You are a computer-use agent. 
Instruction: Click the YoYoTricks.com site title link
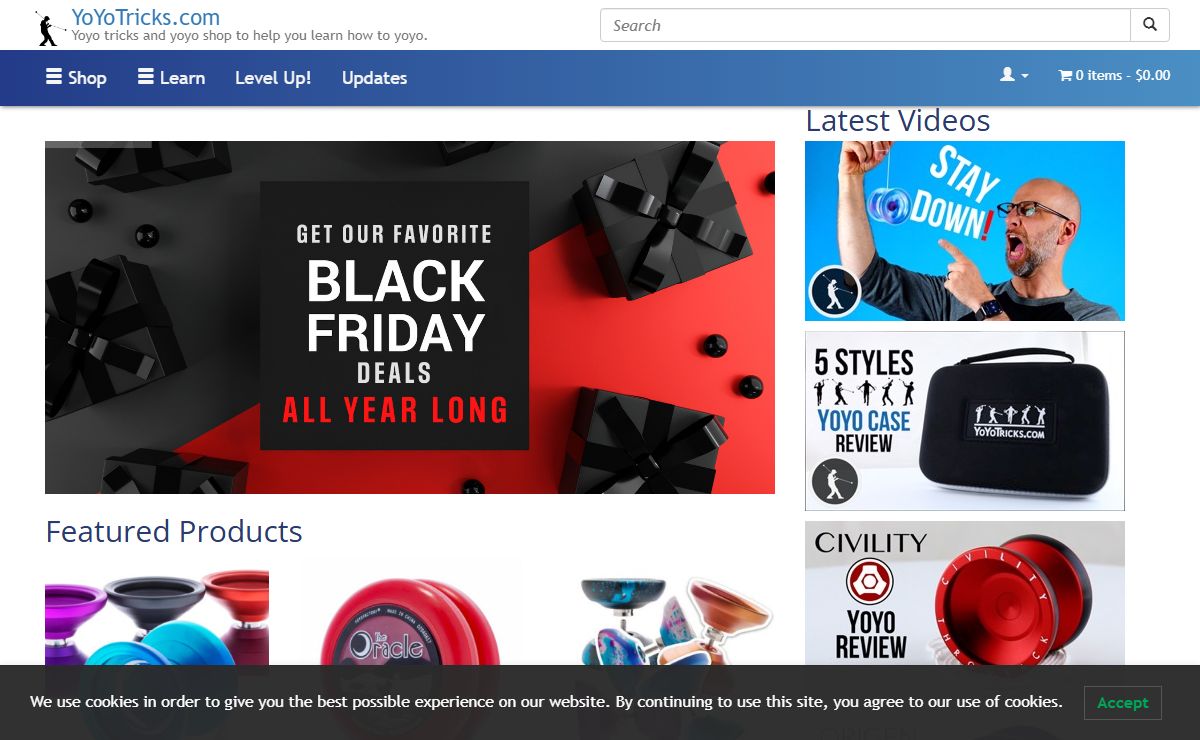coord(146,17)
